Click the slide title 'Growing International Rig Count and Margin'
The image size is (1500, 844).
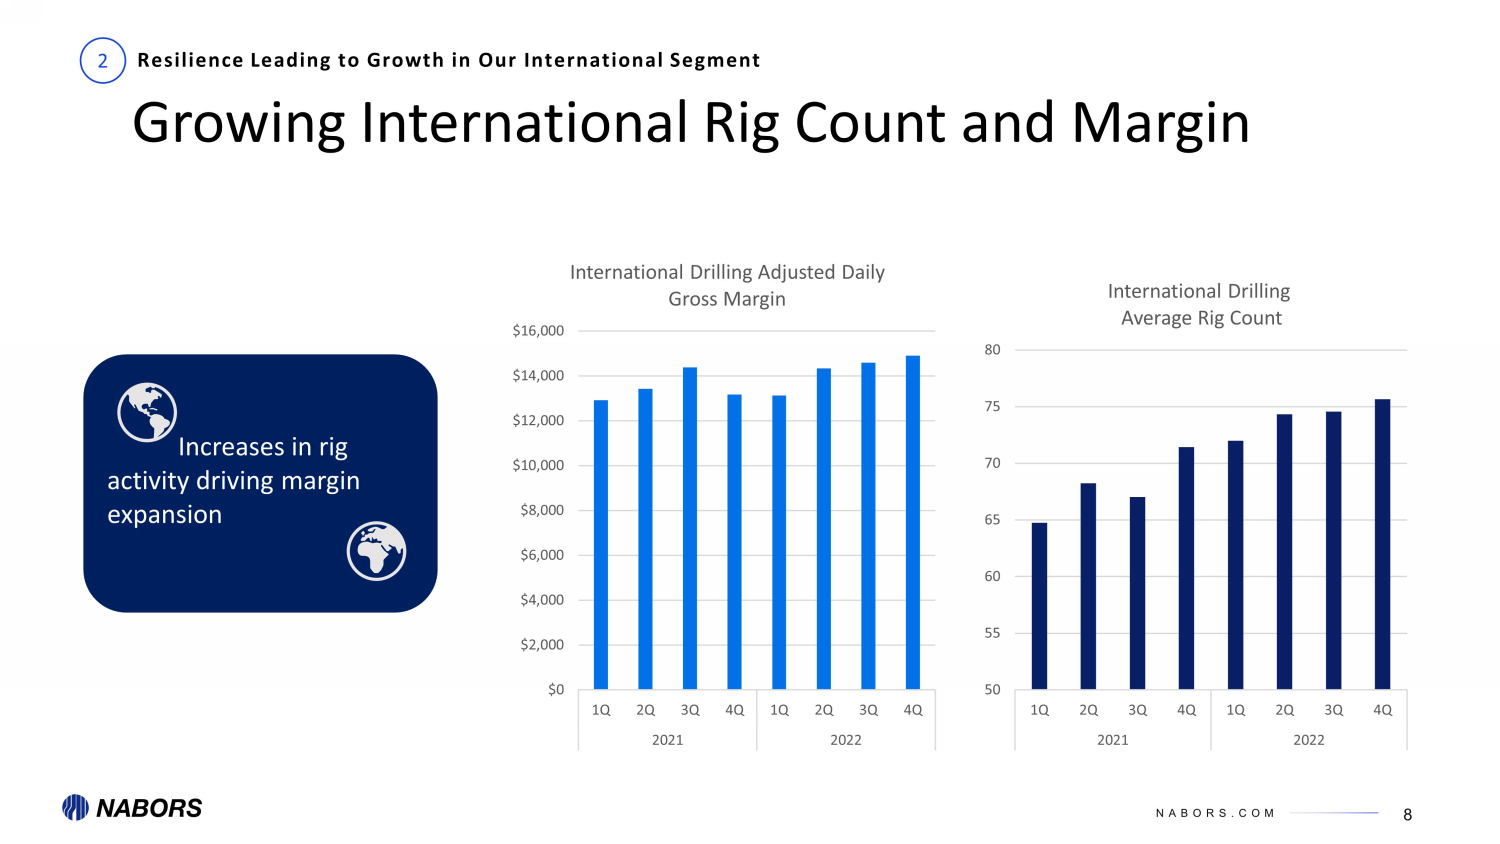(x=690, y=123)
